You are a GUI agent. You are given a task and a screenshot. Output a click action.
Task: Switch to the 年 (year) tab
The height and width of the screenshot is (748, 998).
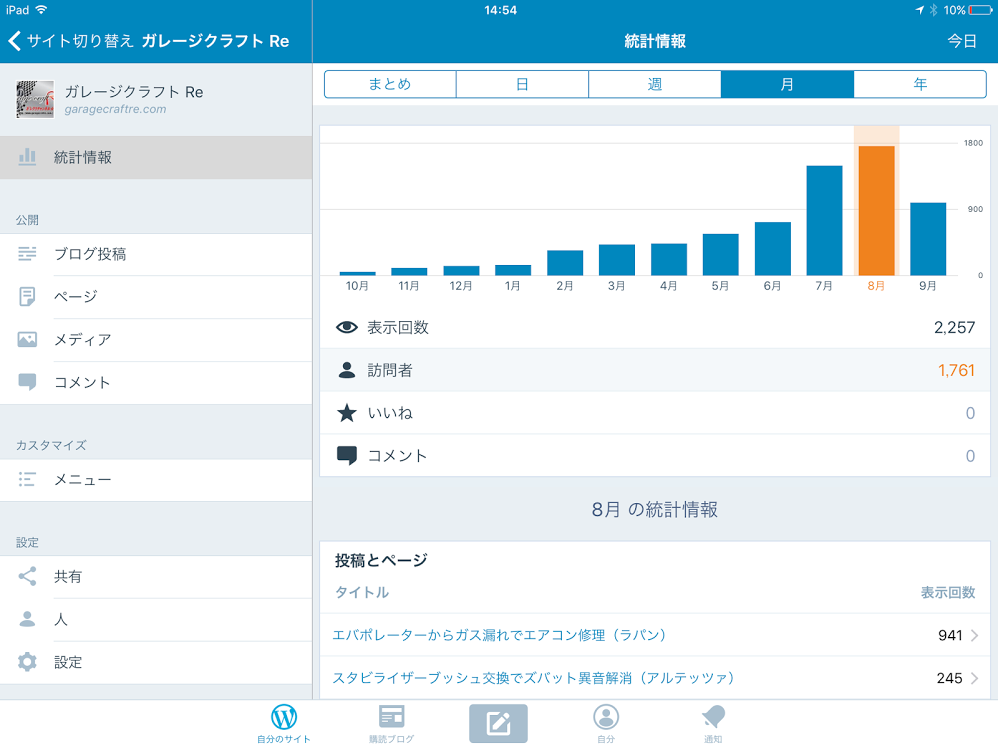point(920,85)
